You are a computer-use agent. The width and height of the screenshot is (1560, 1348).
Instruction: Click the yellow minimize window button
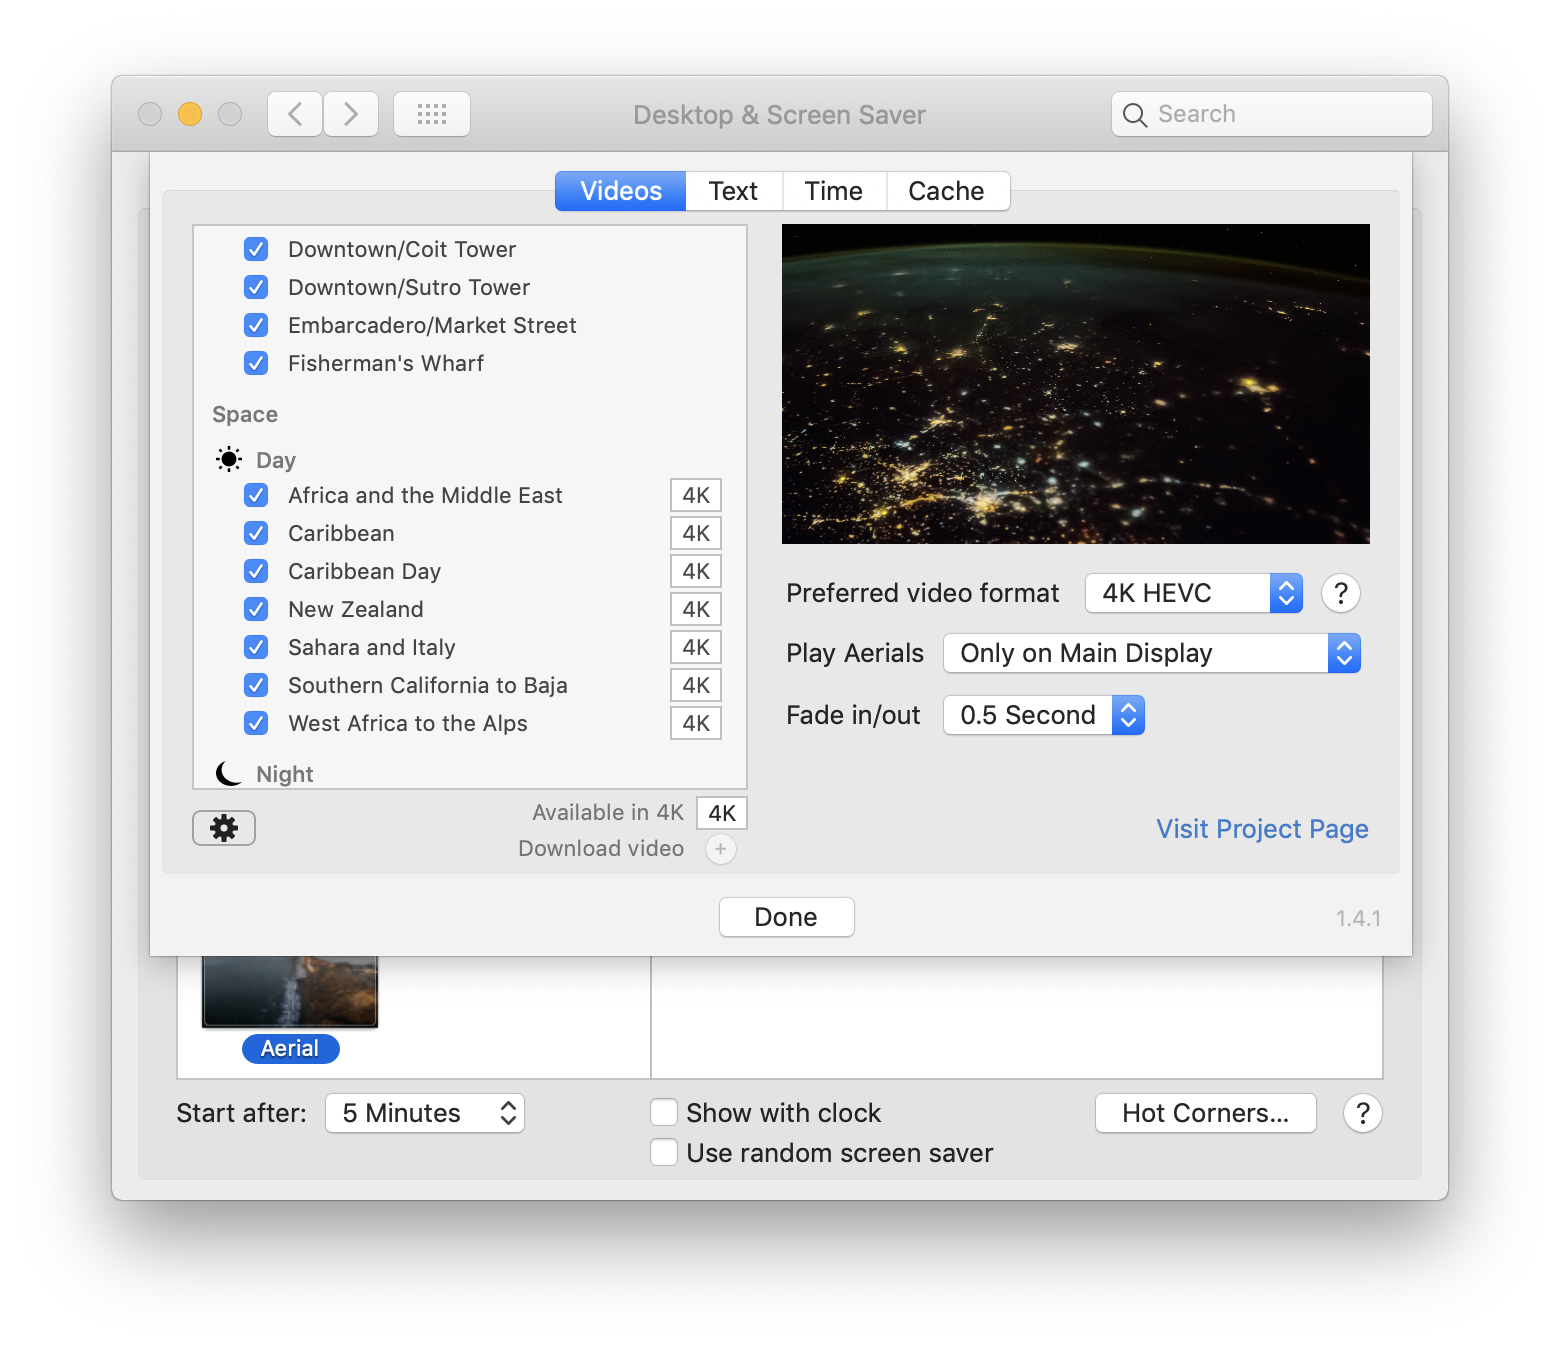point(190,114)
